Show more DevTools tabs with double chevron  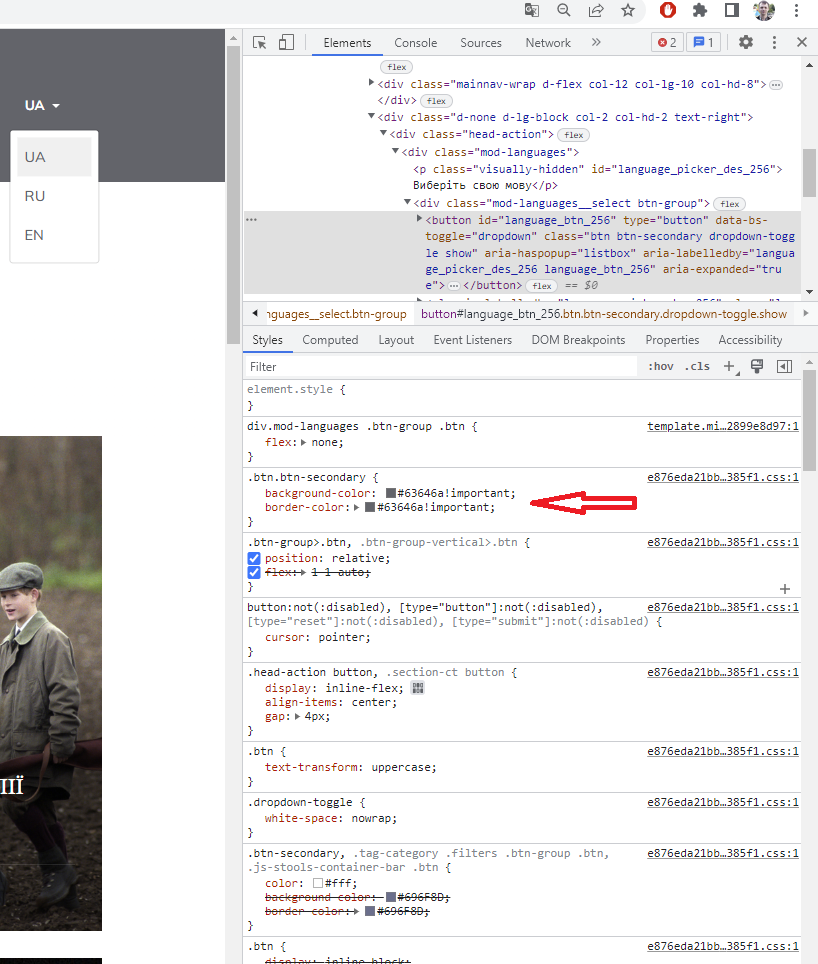[x=596, y=42]
